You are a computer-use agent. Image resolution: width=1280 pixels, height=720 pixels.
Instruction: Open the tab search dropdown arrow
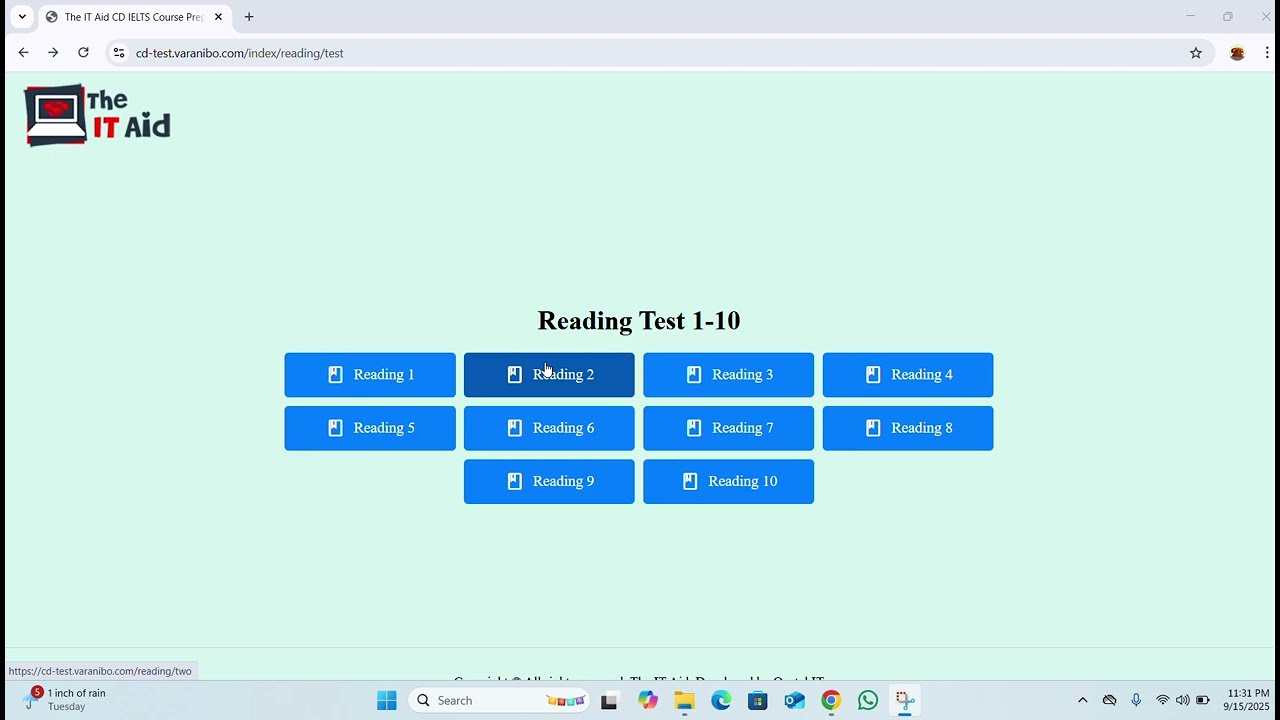click(22, 17)
